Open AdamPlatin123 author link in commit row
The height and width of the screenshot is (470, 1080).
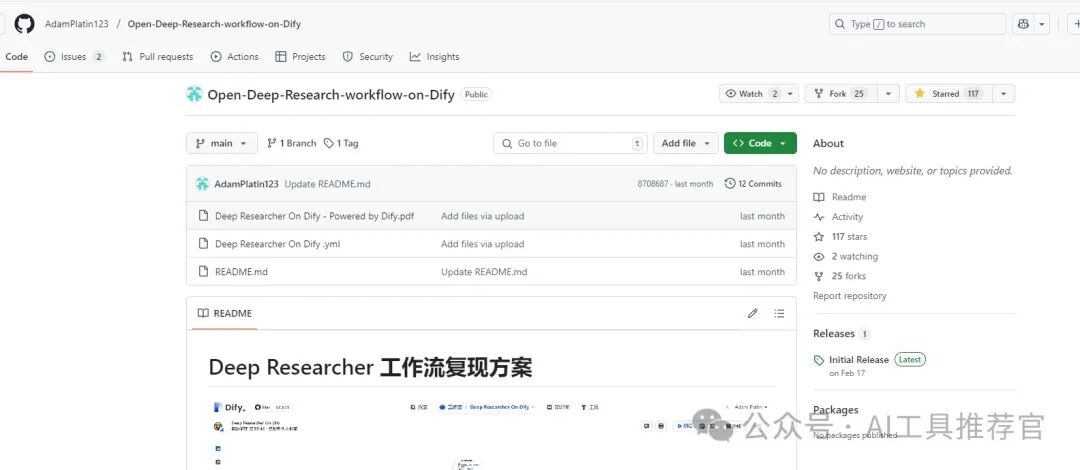[x=247, y=184]
